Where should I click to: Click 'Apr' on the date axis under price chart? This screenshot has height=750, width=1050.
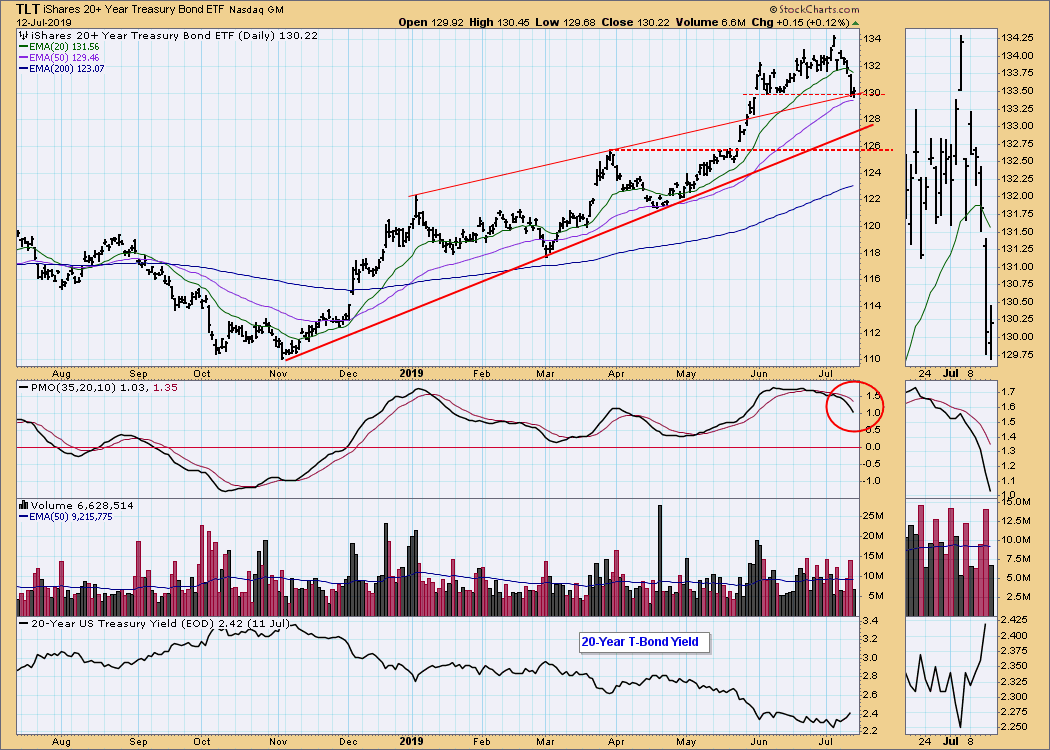click(x=616, y=374)
